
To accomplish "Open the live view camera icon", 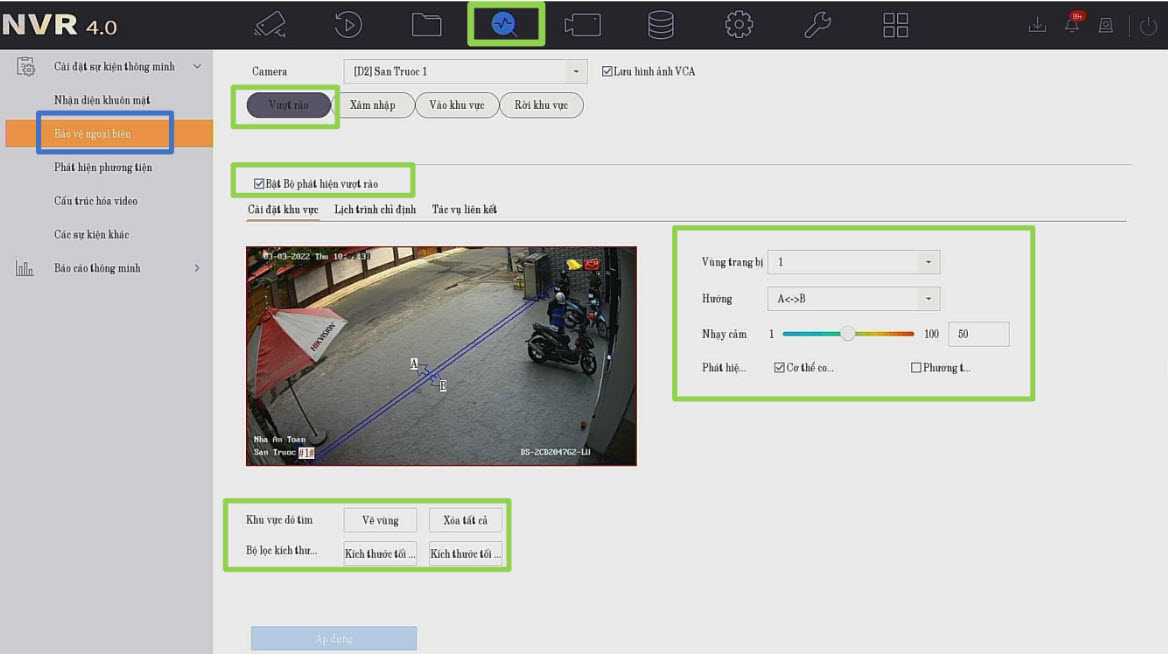I will coord(269,24).
